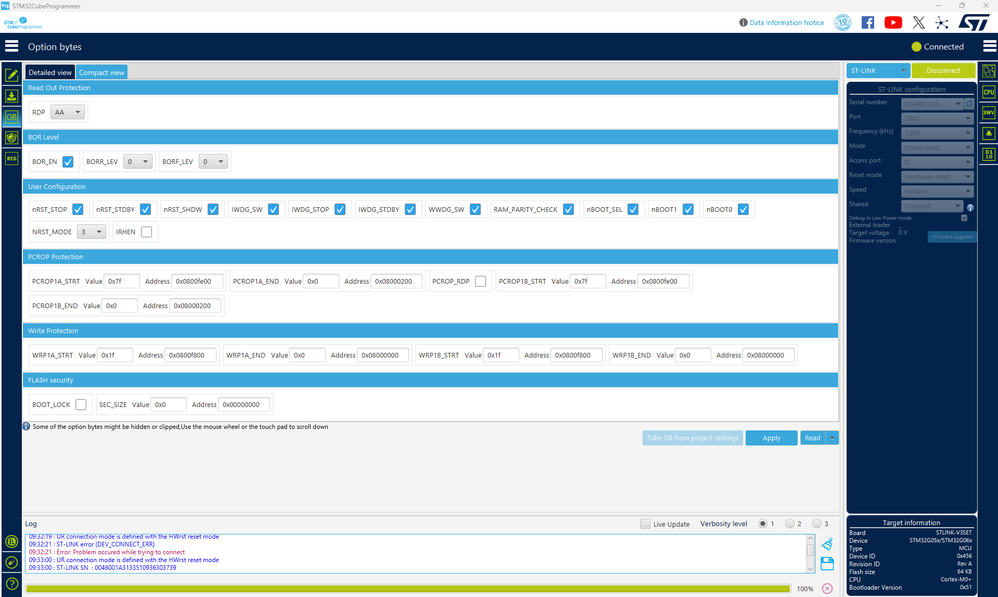Screen dimensions: 998x597
Task: Cancel progress with the red X icon
Action: (x=827, y=588)
